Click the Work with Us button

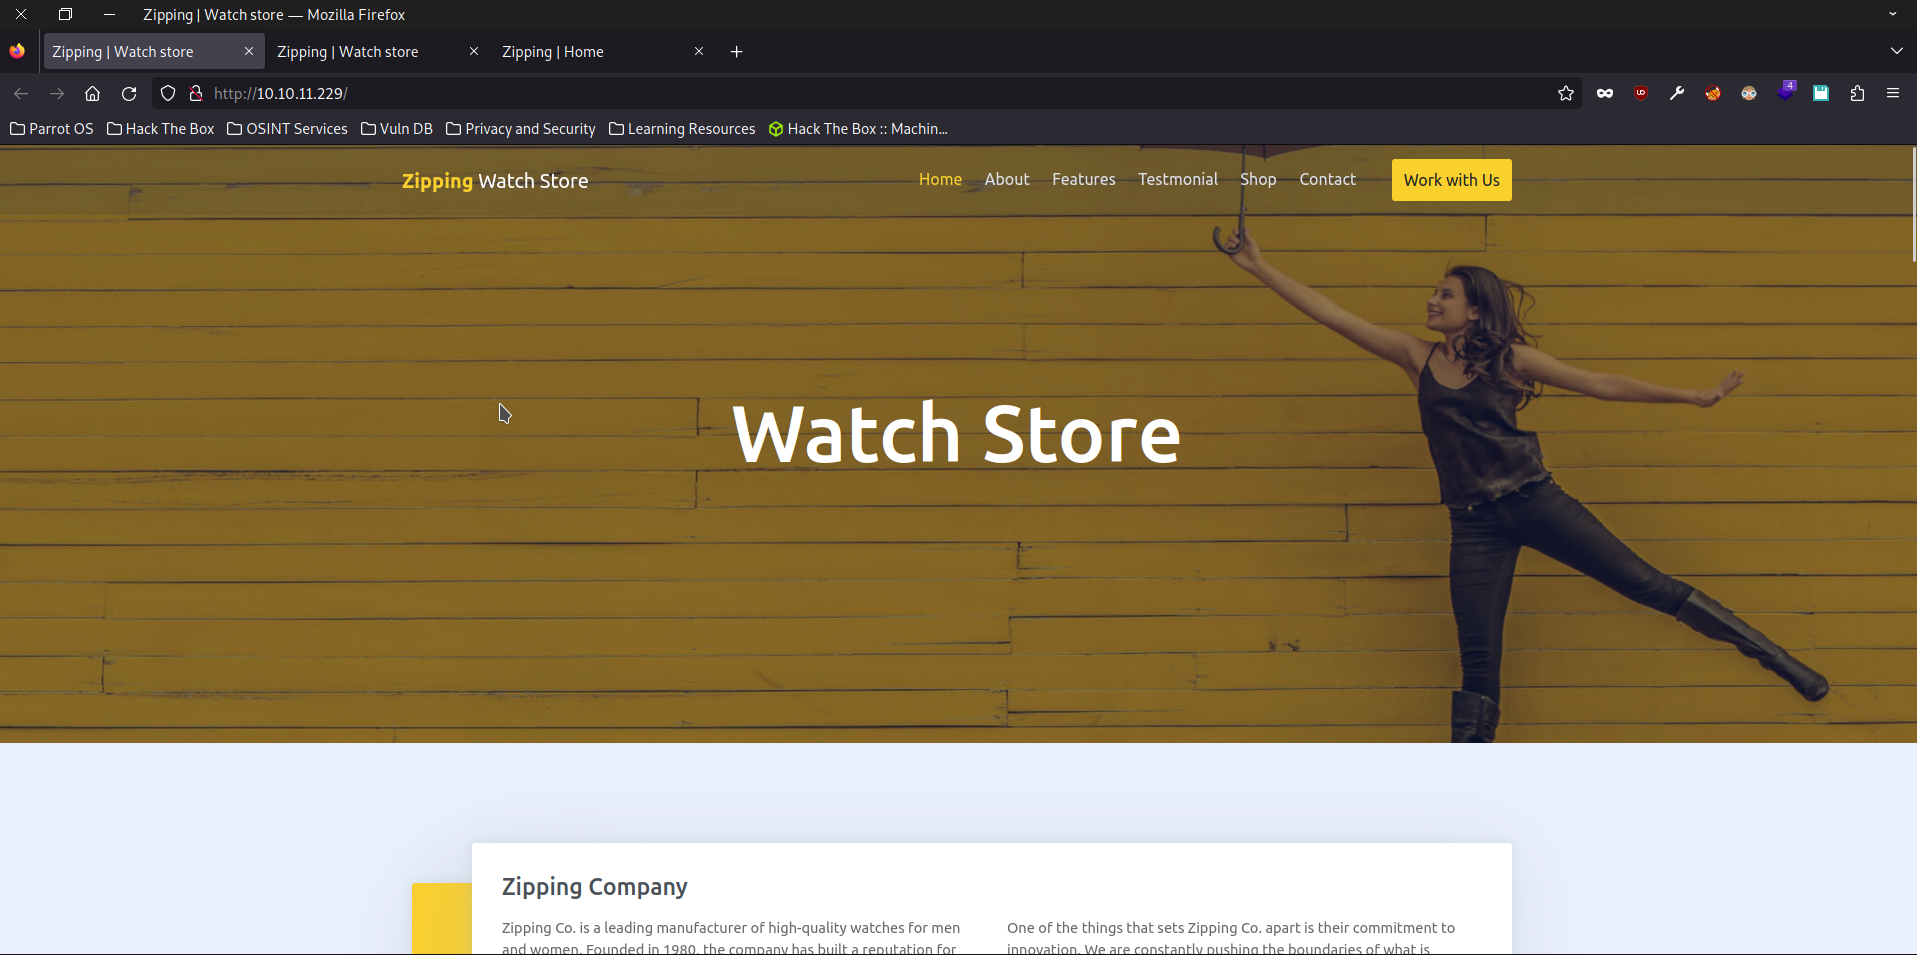tap(1451, 180)
